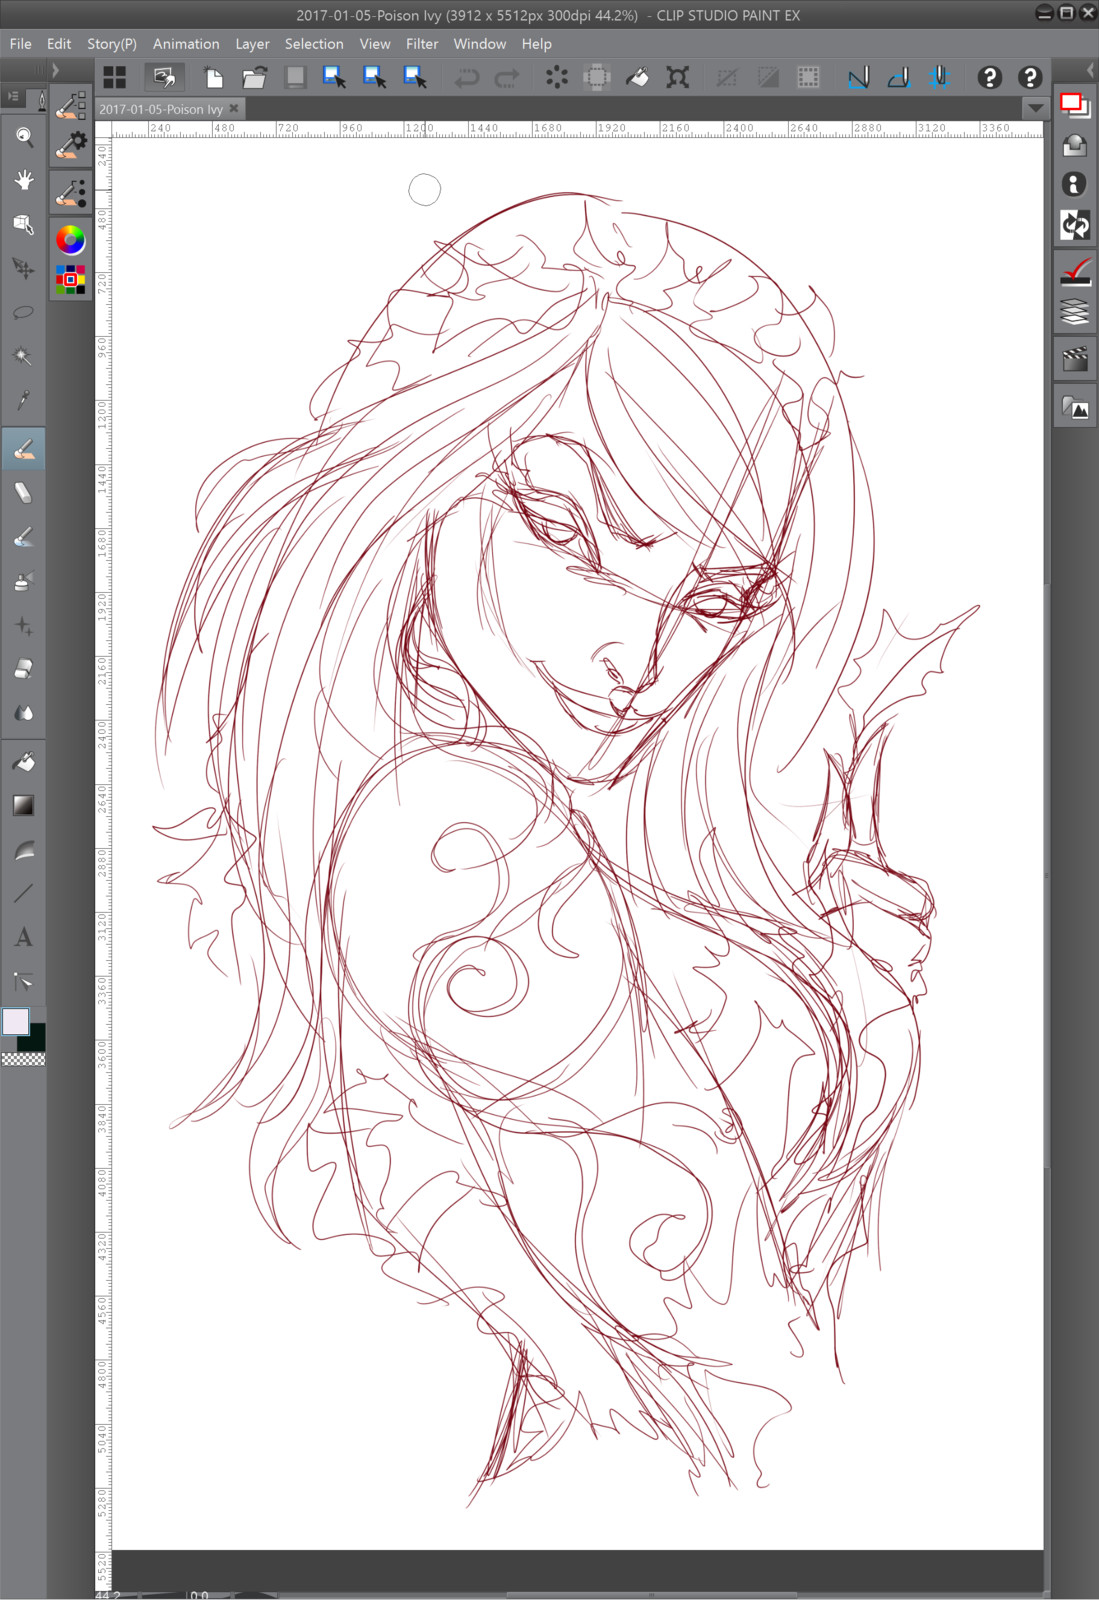Select the Auto select magic wand tool

coord(24,356)
